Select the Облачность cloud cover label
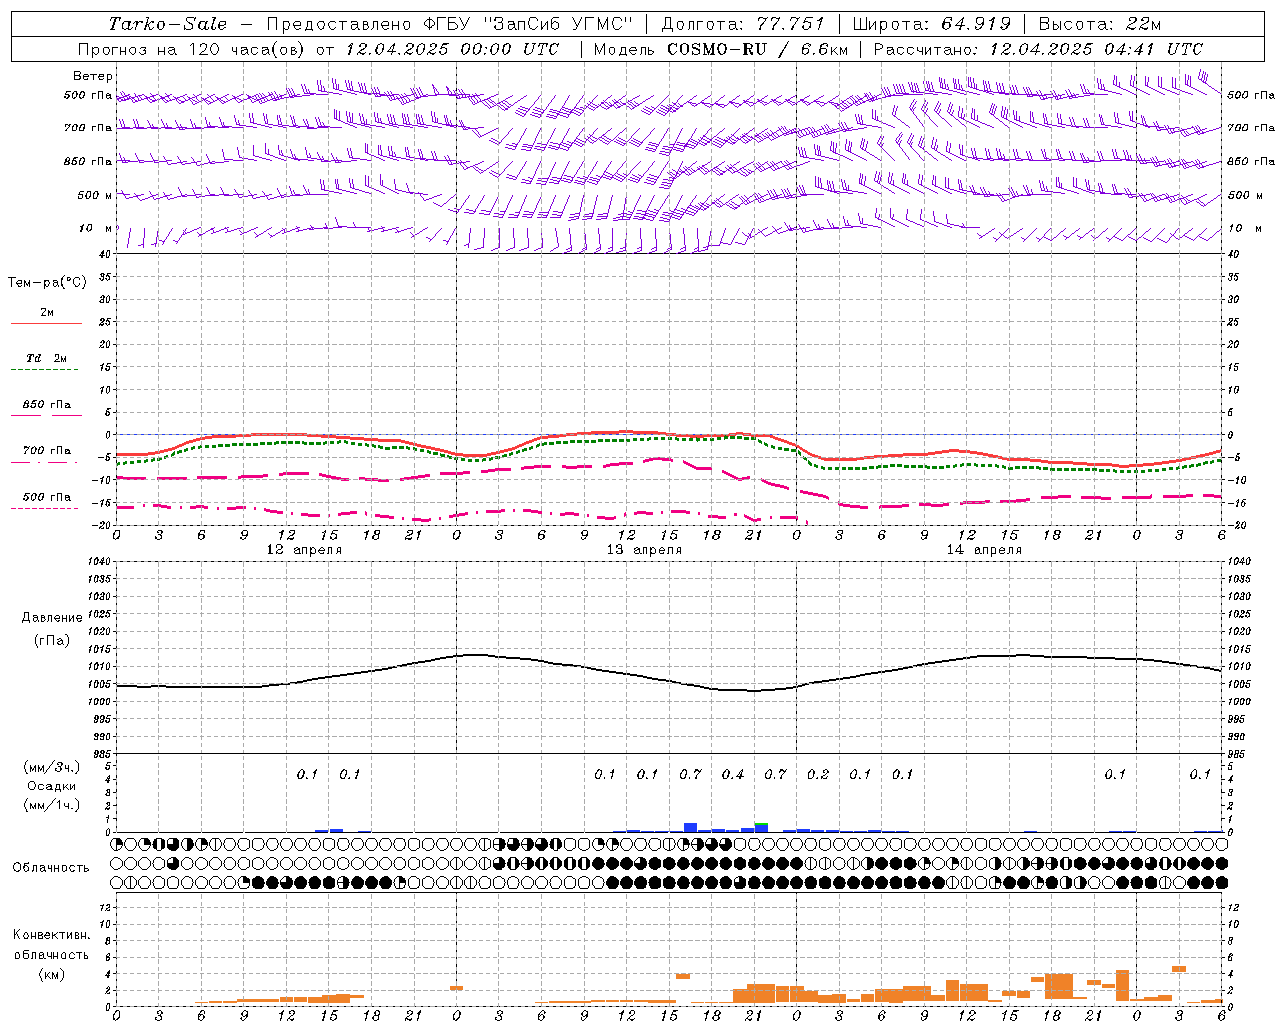 [x=51, y=867]
